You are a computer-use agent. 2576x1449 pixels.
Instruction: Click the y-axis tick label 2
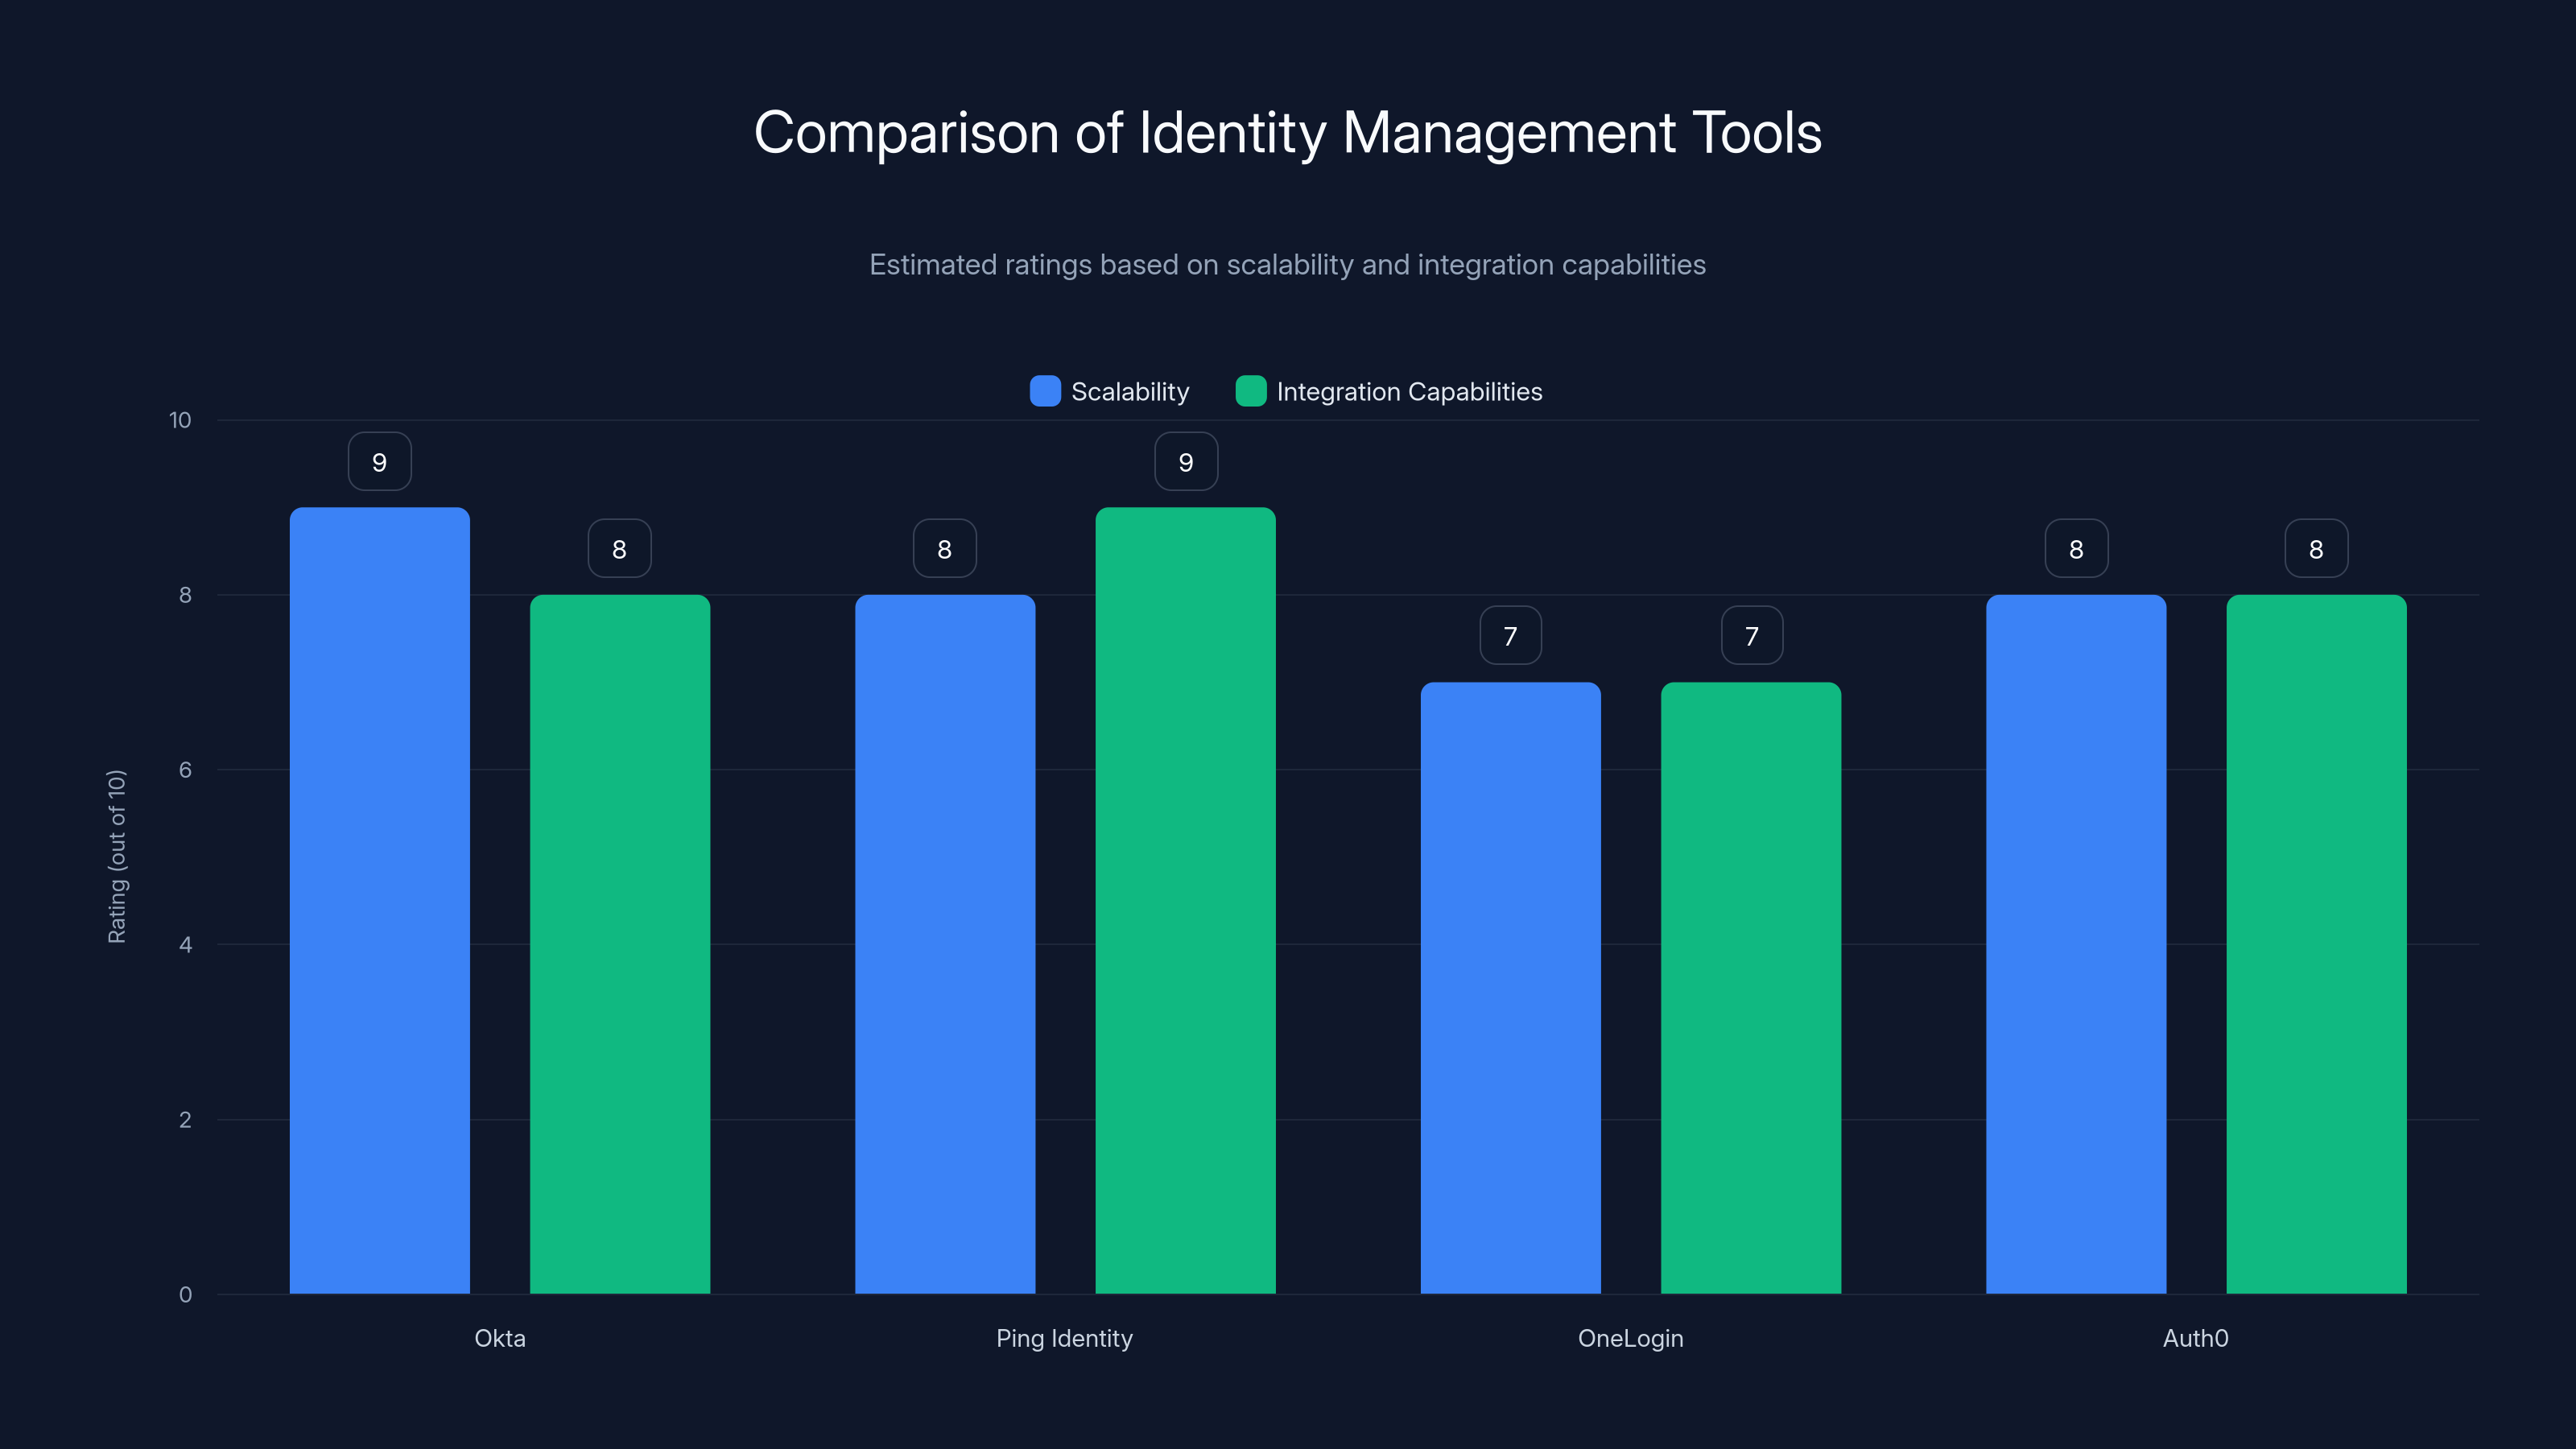click(185, 1120)
